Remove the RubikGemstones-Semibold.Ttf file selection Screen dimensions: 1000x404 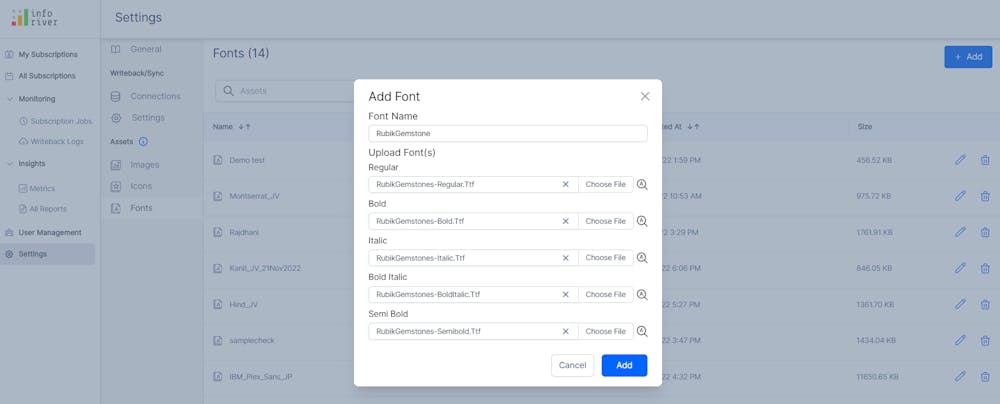pyautogui.click(x=565, y=331)
